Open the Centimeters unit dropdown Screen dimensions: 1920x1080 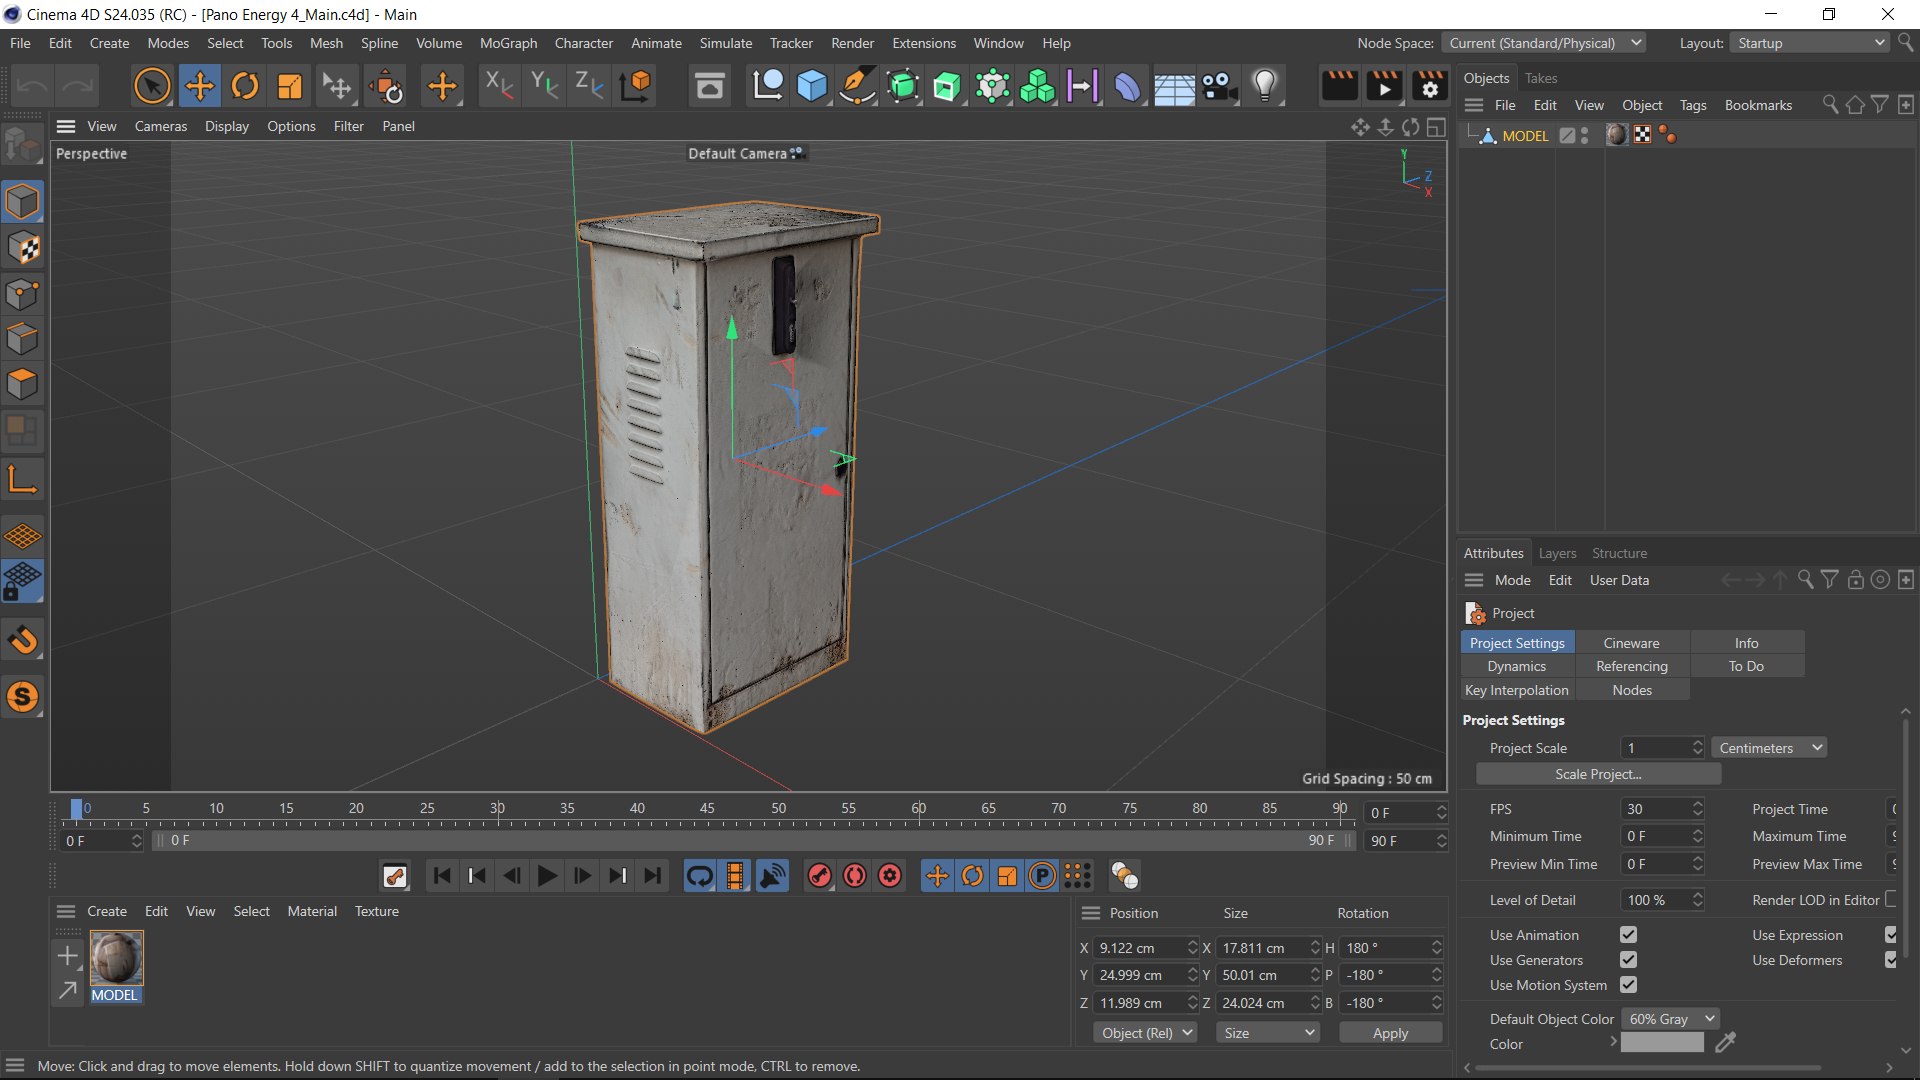[1768, 748]
